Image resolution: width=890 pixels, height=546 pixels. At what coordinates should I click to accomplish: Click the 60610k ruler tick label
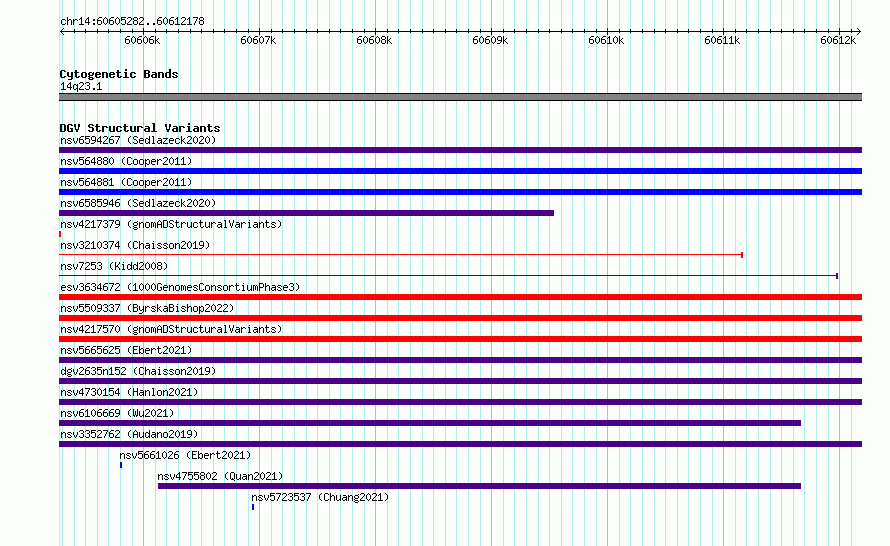[606, 40]
